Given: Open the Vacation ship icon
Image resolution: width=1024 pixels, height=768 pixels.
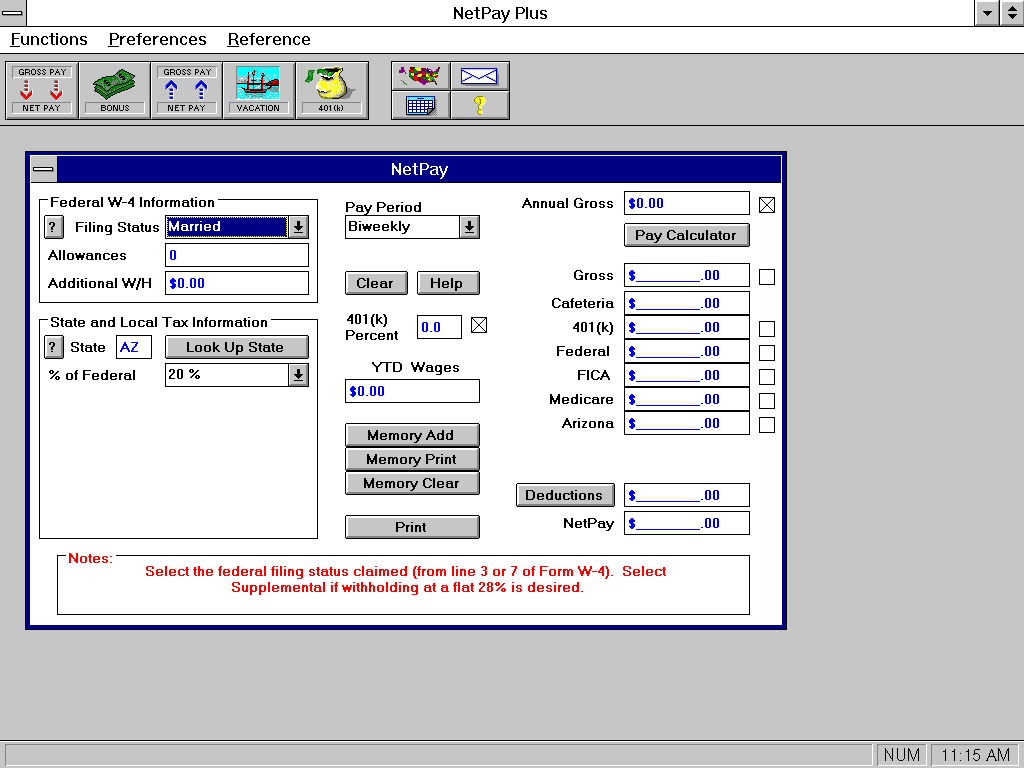Looking at the screenshot, I should tap(258, 90).
